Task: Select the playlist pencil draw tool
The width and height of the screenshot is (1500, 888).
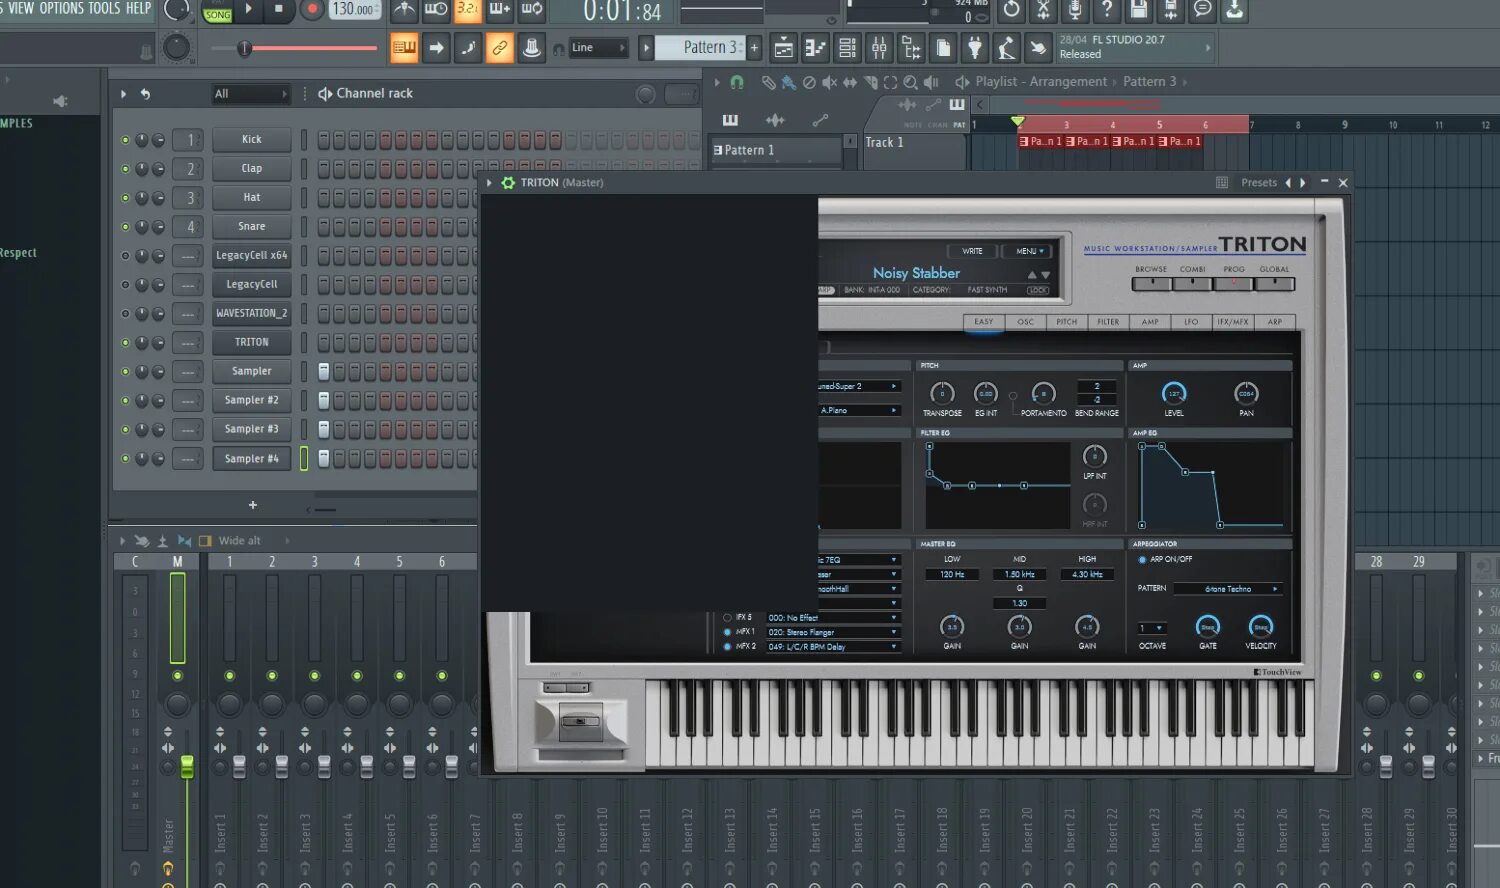Action: (768, 82)
